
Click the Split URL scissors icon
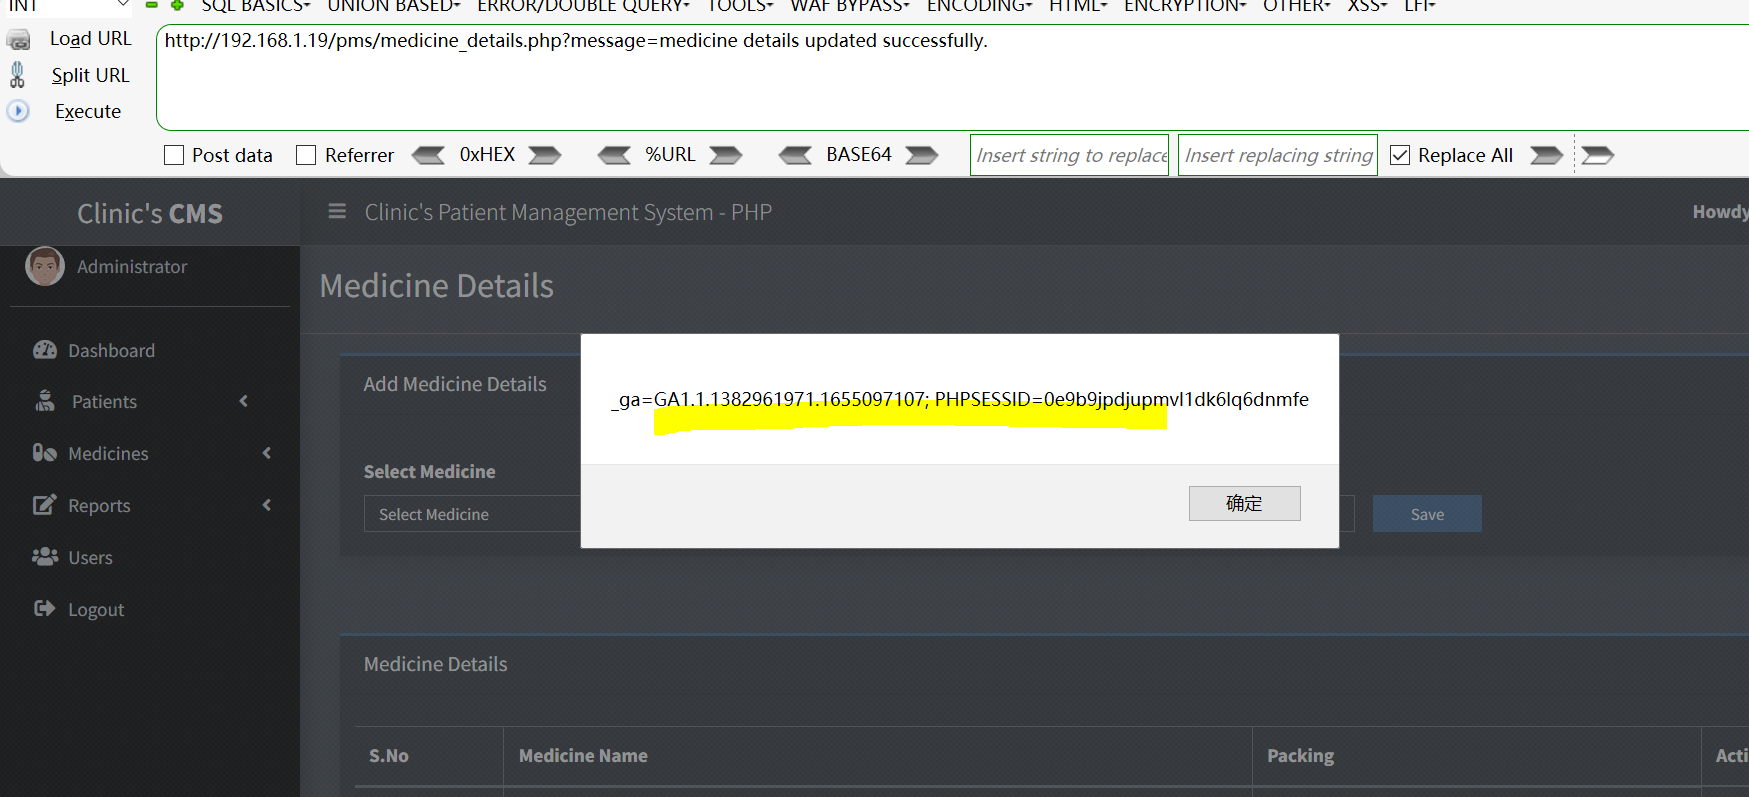[x=17, y=75]
